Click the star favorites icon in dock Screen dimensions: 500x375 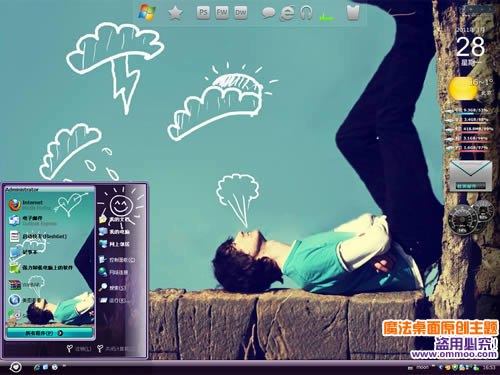coord(175,13)
